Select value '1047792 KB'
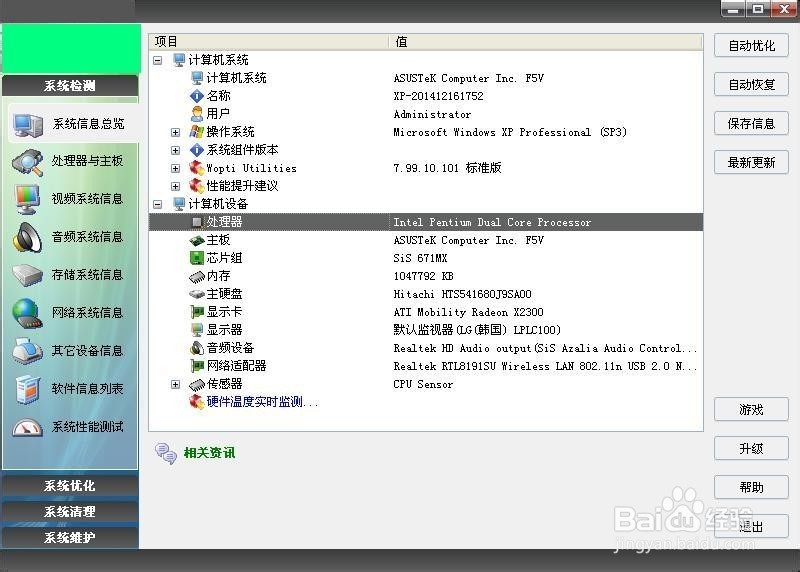The height and width of the screenshot is (572, 800). tap(423, 276)
